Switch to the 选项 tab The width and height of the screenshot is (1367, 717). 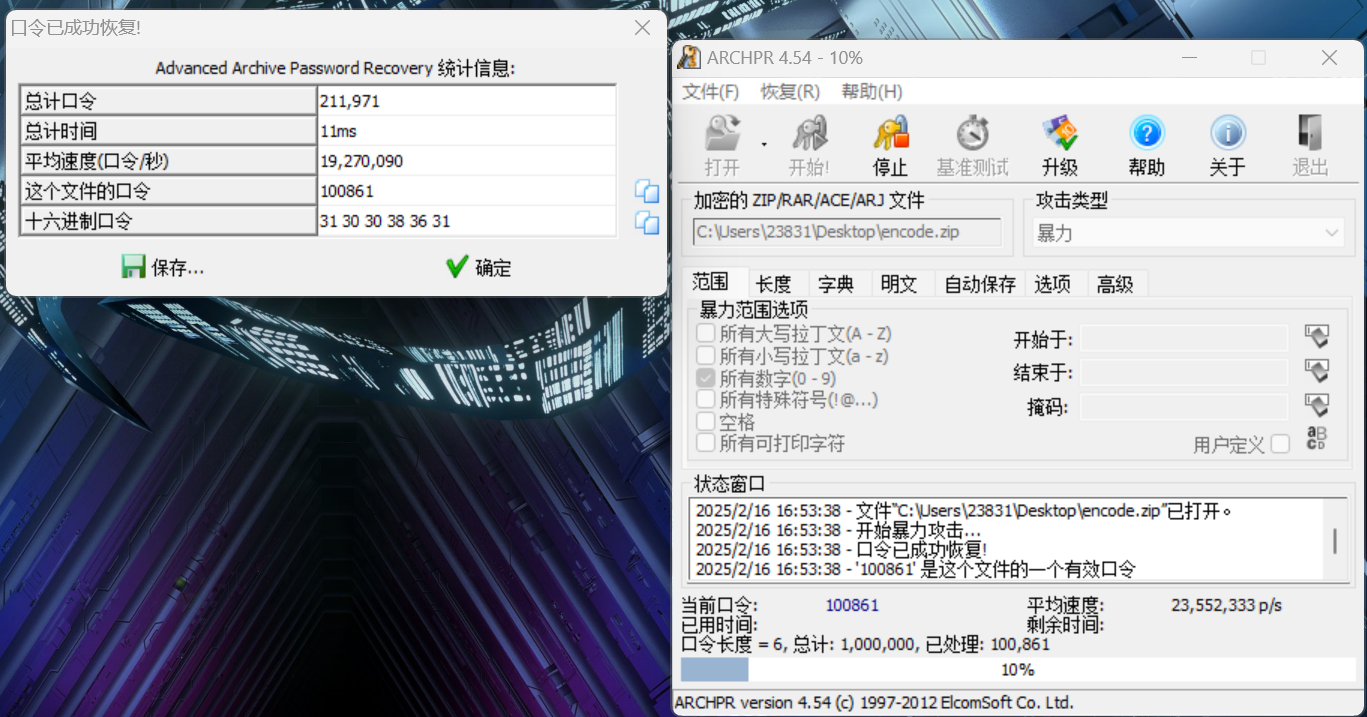(1053, 284)
